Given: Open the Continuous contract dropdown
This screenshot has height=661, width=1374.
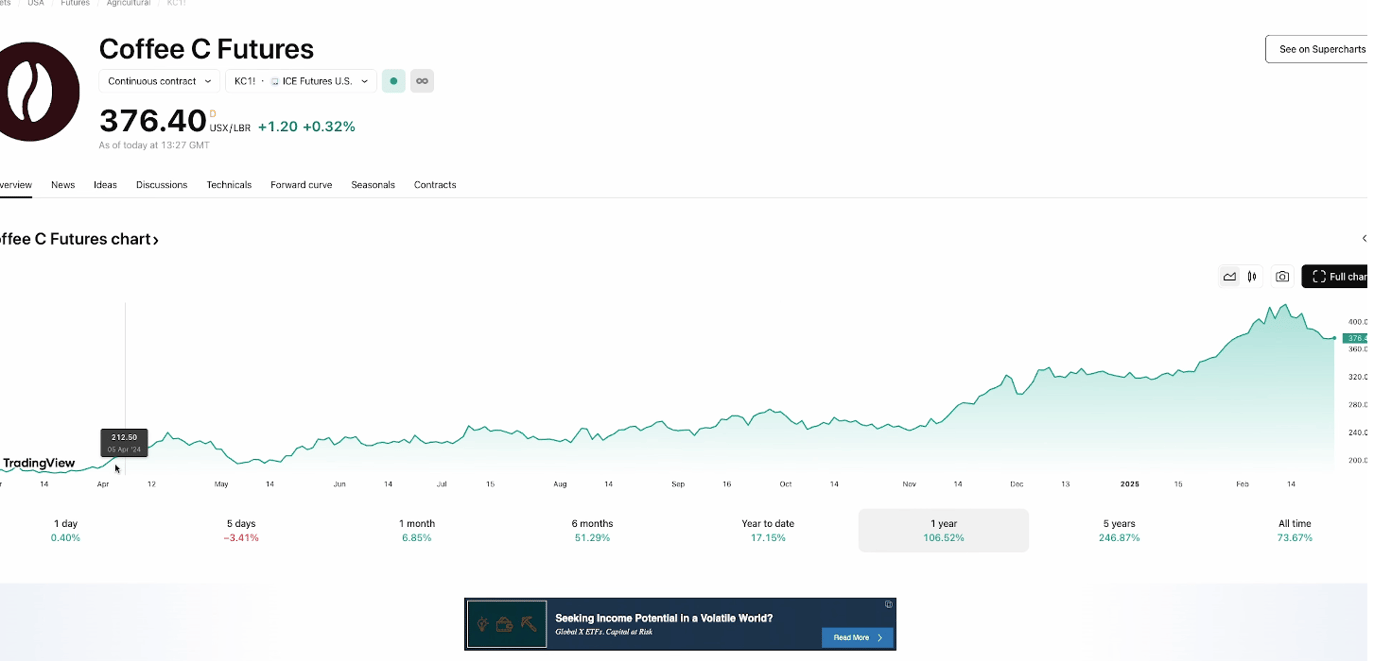Looking at the screenshot, I should click(160, 81).
